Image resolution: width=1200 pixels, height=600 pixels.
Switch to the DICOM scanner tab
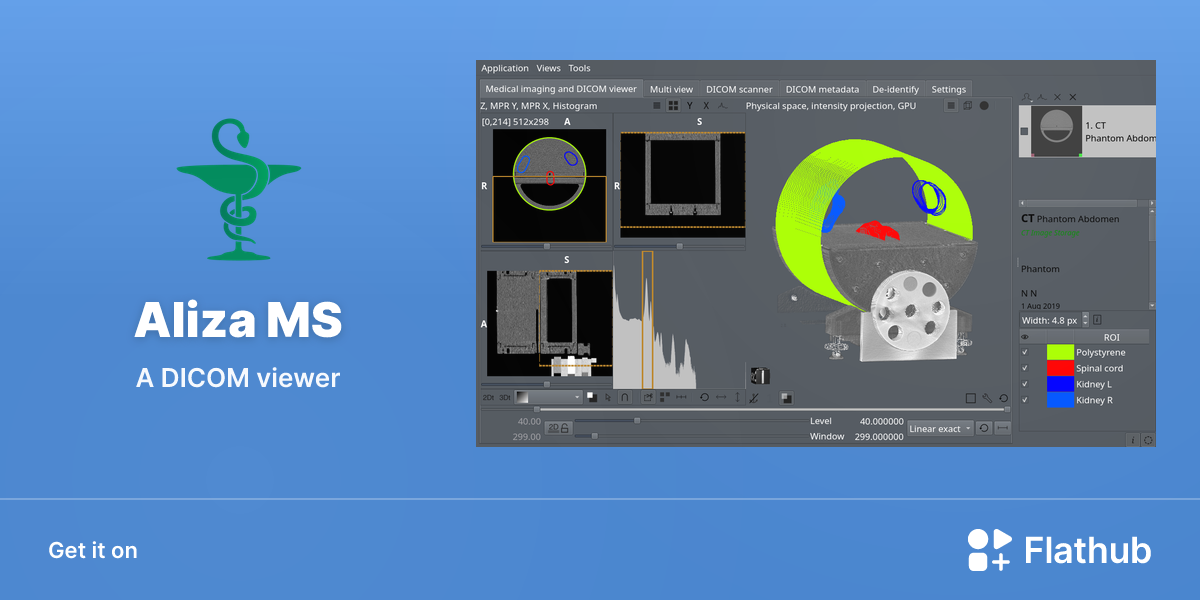point(739,89)
